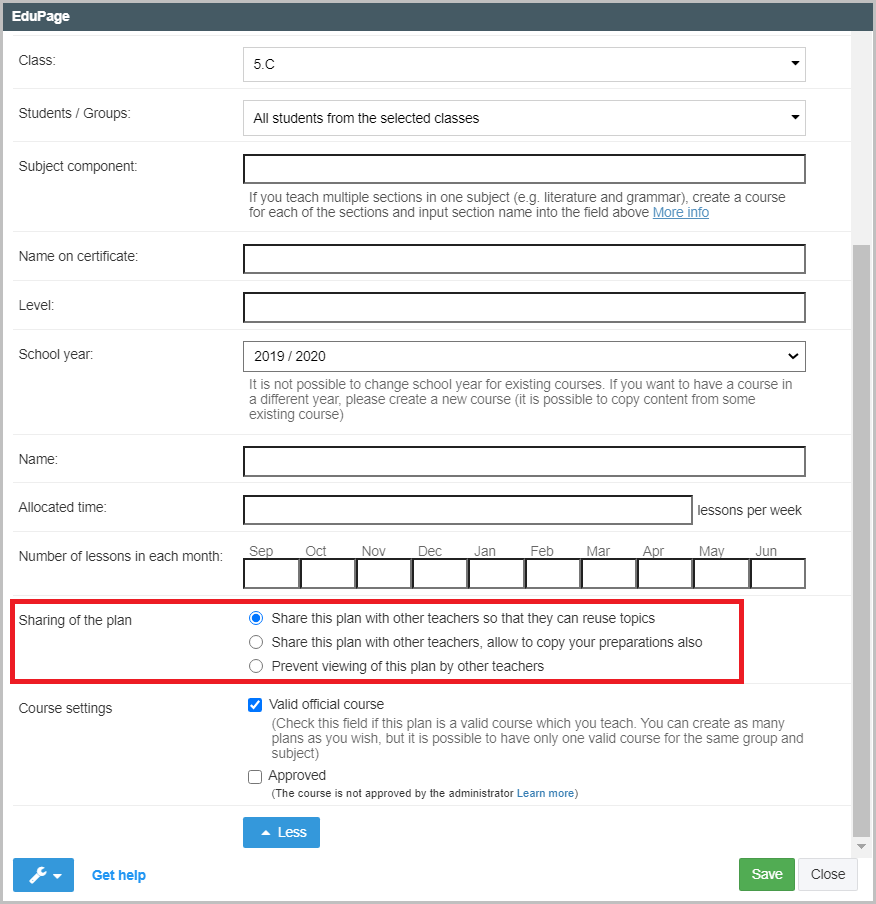
Task: Select Prevent viewing of this plan option
Action: coord(256,666)
